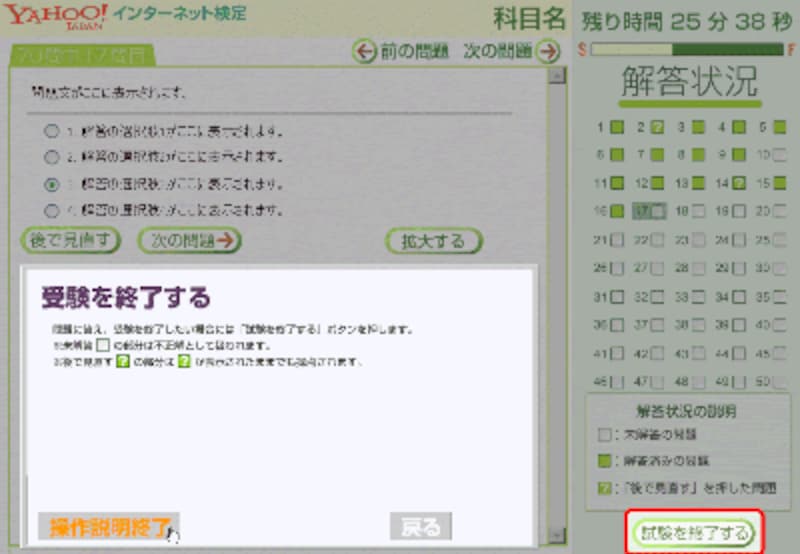The width and height of the screenshot is (800, 554).
Task: Jump to question 20 status box
Action: point(780,211)
